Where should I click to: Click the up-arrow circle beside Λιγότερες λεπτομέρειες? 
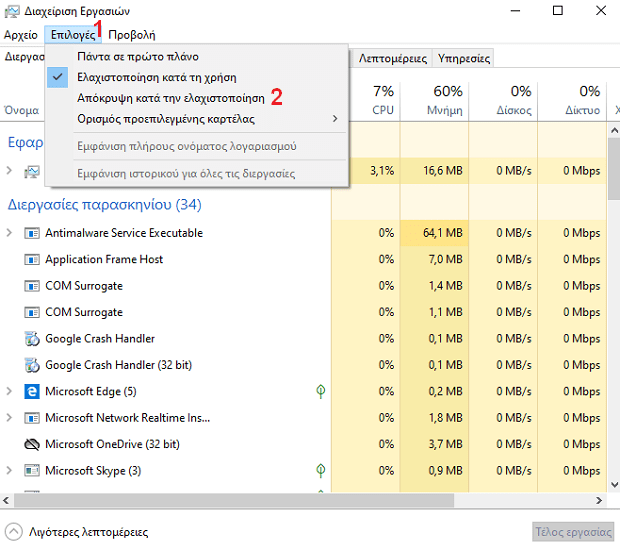(x=14, y=532)
